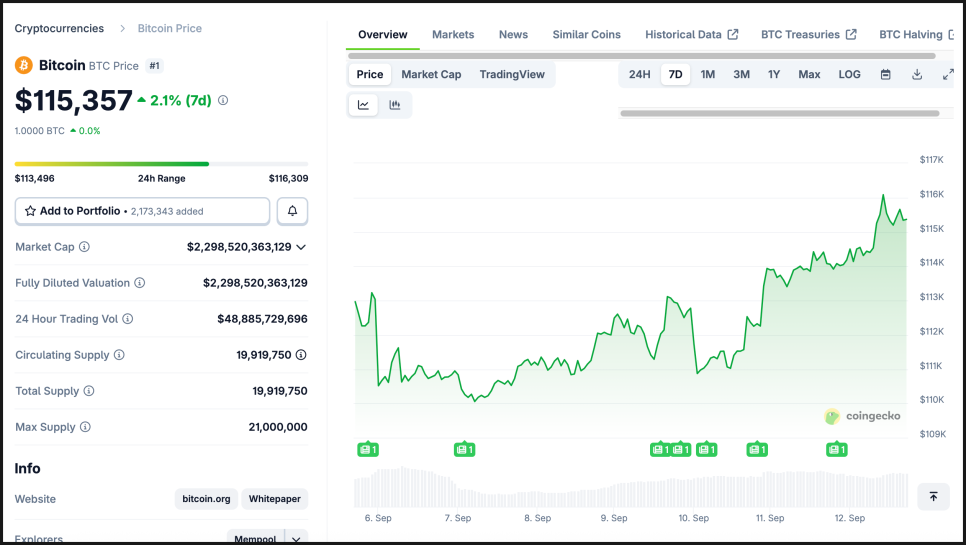The image size is (966, 545).
Task: Open Market Cap info icon
Action: pos(84,247)
